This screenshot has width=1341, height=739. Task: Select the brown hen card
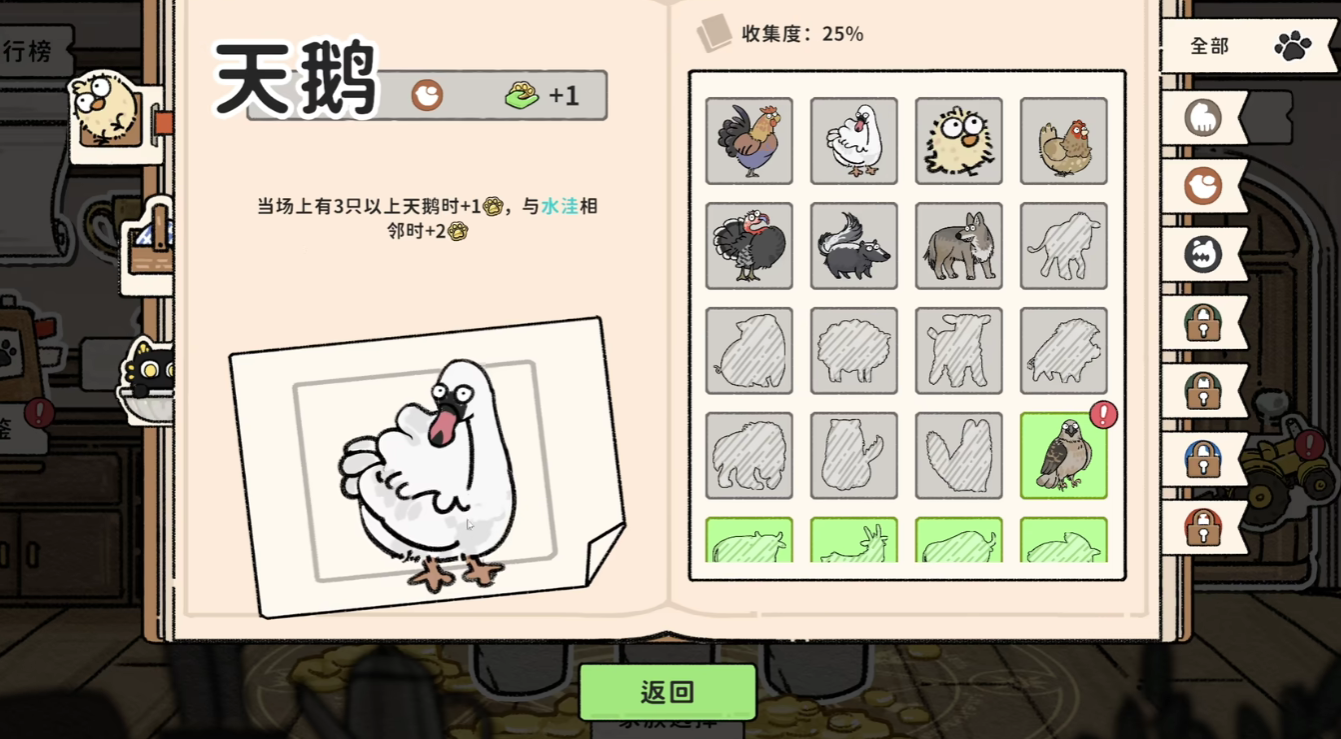click(1064, 141)
